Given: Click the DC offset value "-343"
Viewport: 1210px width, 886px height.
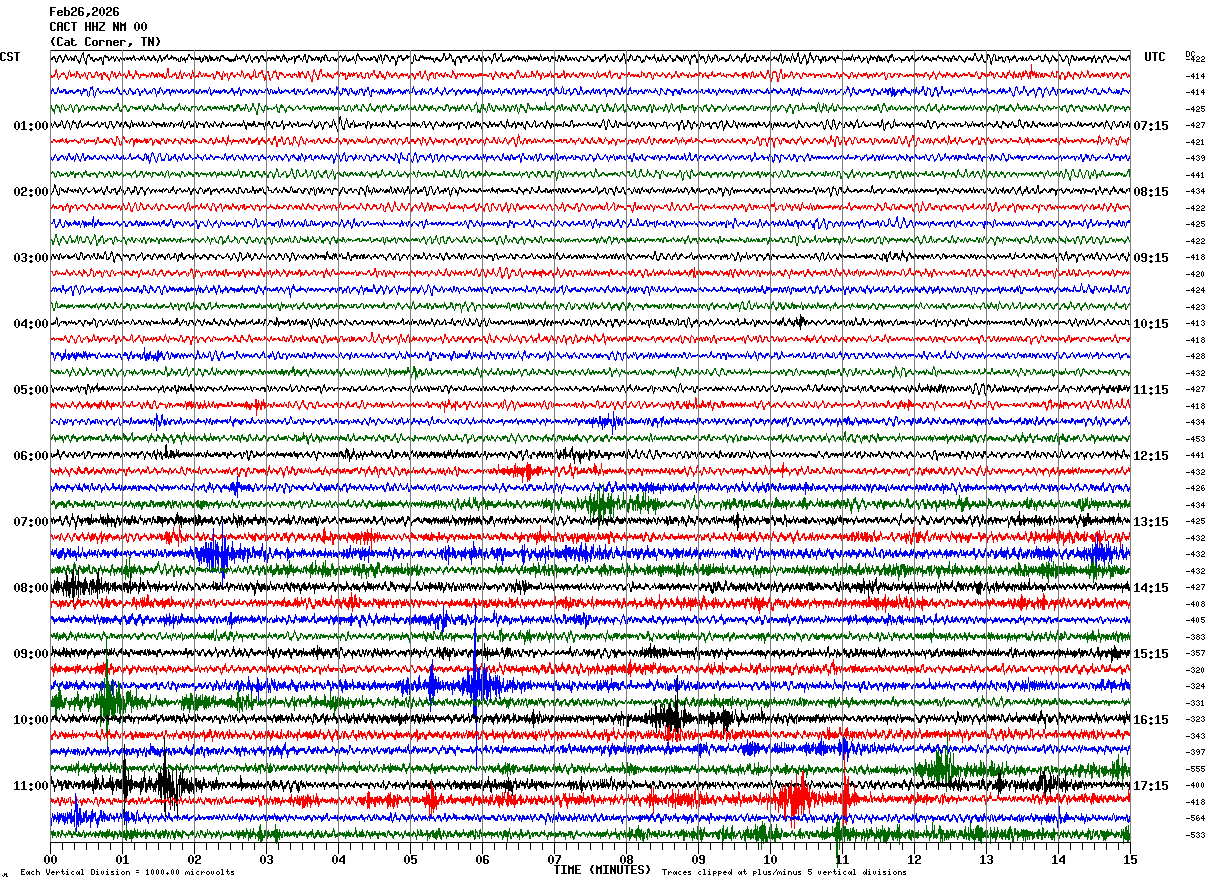Looking at the screenshot, I should pos(1195,736).
